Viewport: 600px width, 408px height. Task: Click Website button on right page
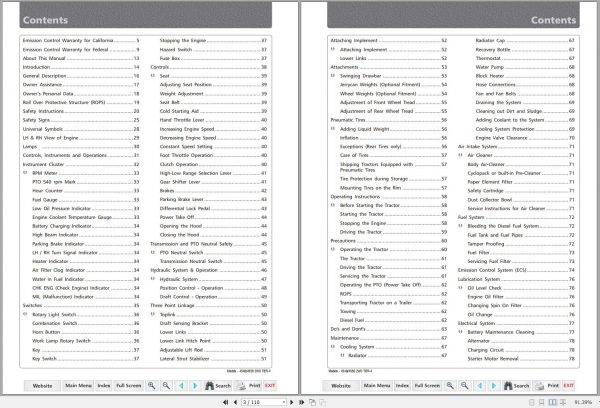click(x=341, y=385)
